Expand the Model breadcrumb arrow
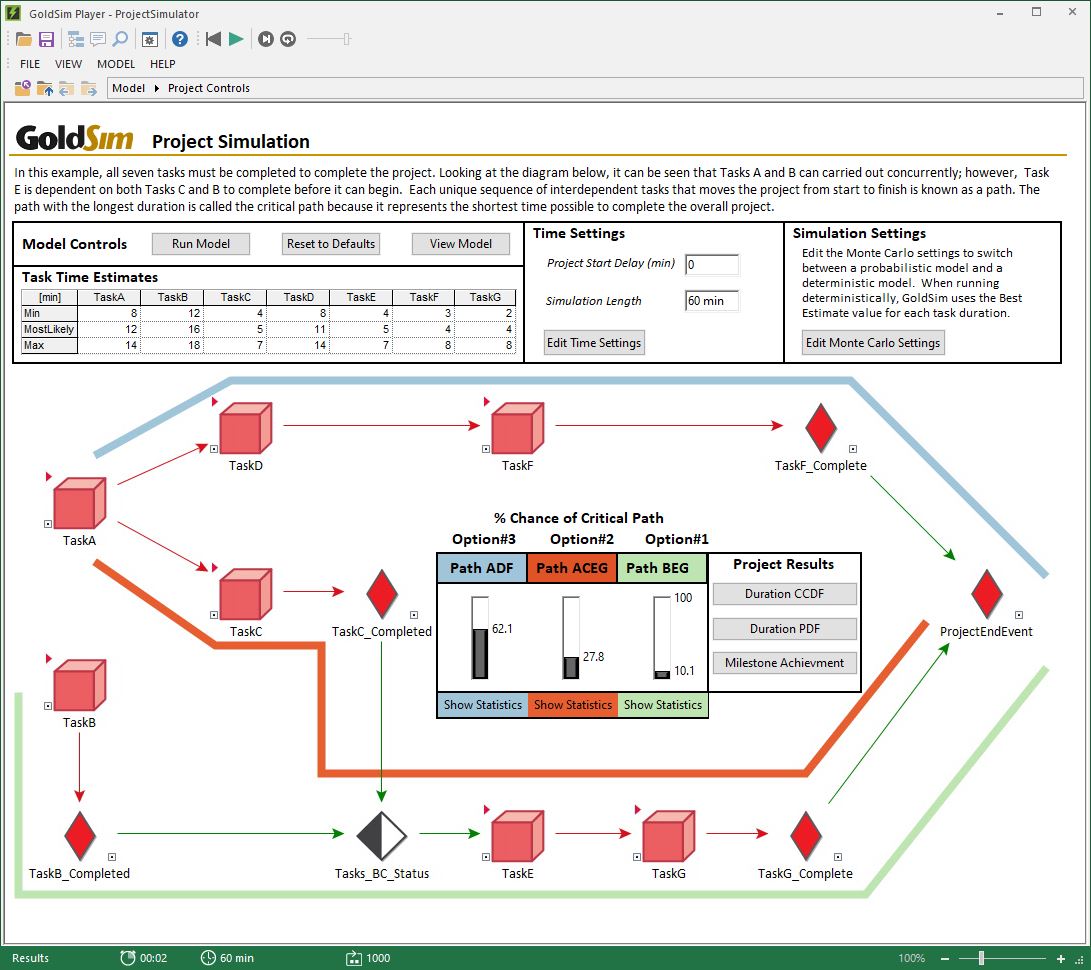 click(x=157, y=87)
